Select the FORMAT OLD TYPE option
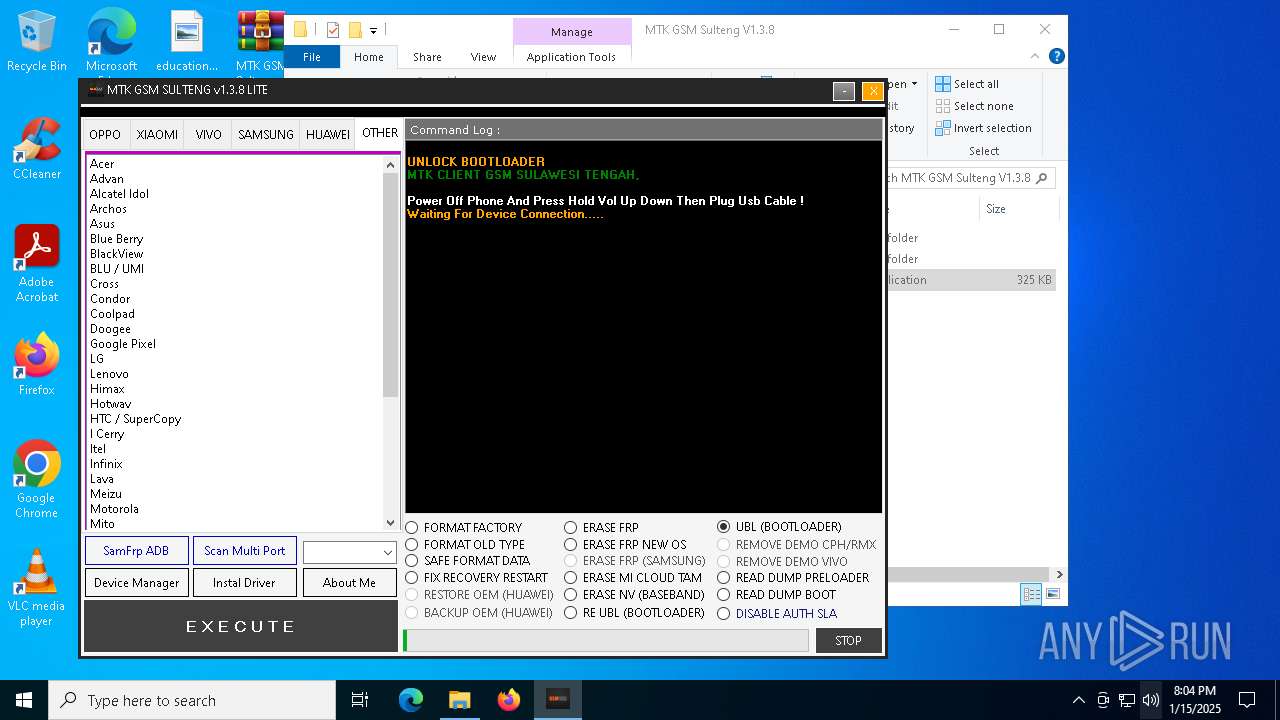1280x720 pixels. (x=465, y=545)
